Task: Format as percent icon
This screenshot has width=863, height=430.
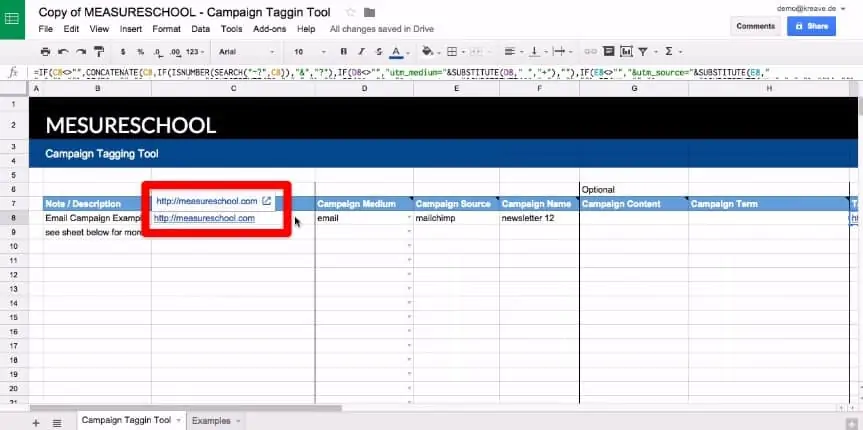Action: [140, 52]
